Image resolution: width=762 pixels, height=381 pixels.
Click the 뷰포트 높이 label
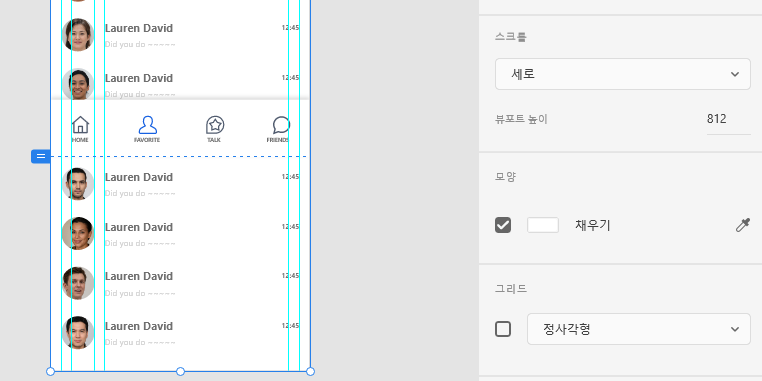pyautogui.click(x=521, y=119)
